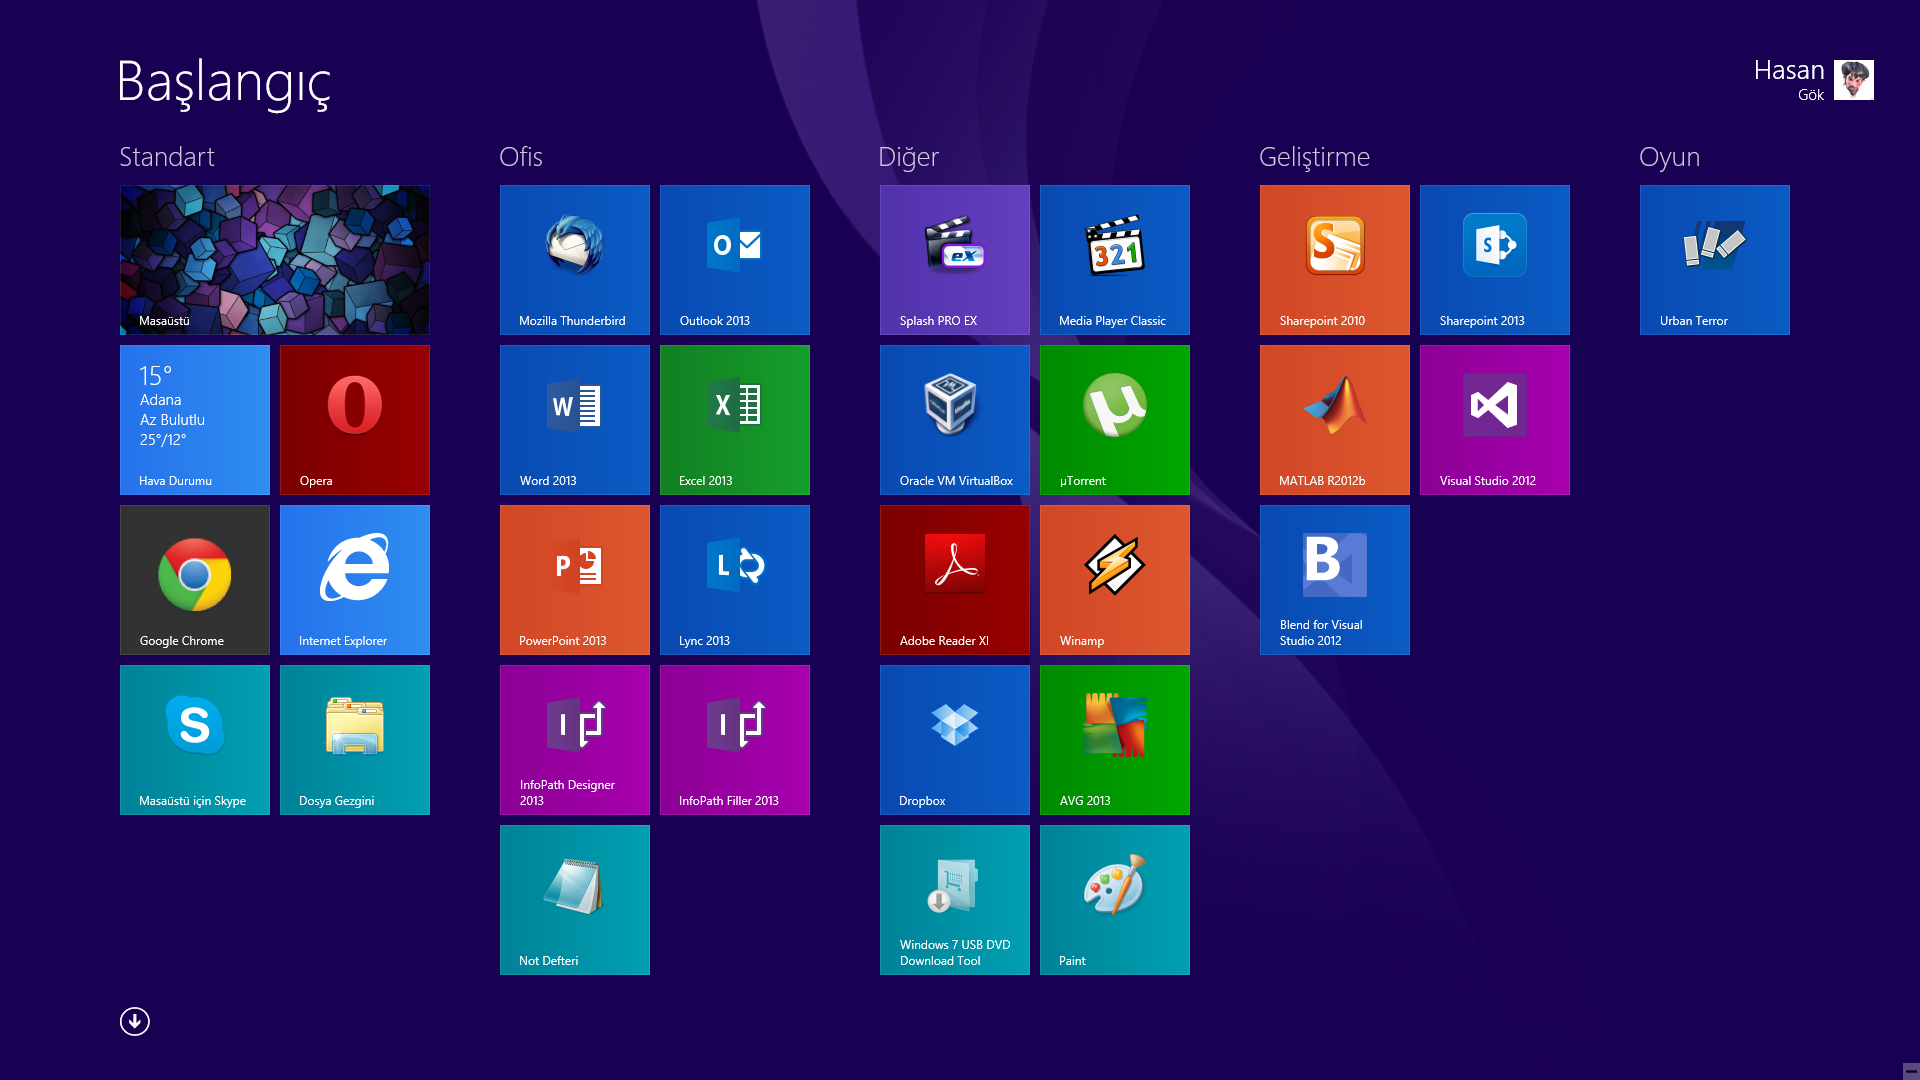Launch Opera browser tile

(x=354, y=419)
